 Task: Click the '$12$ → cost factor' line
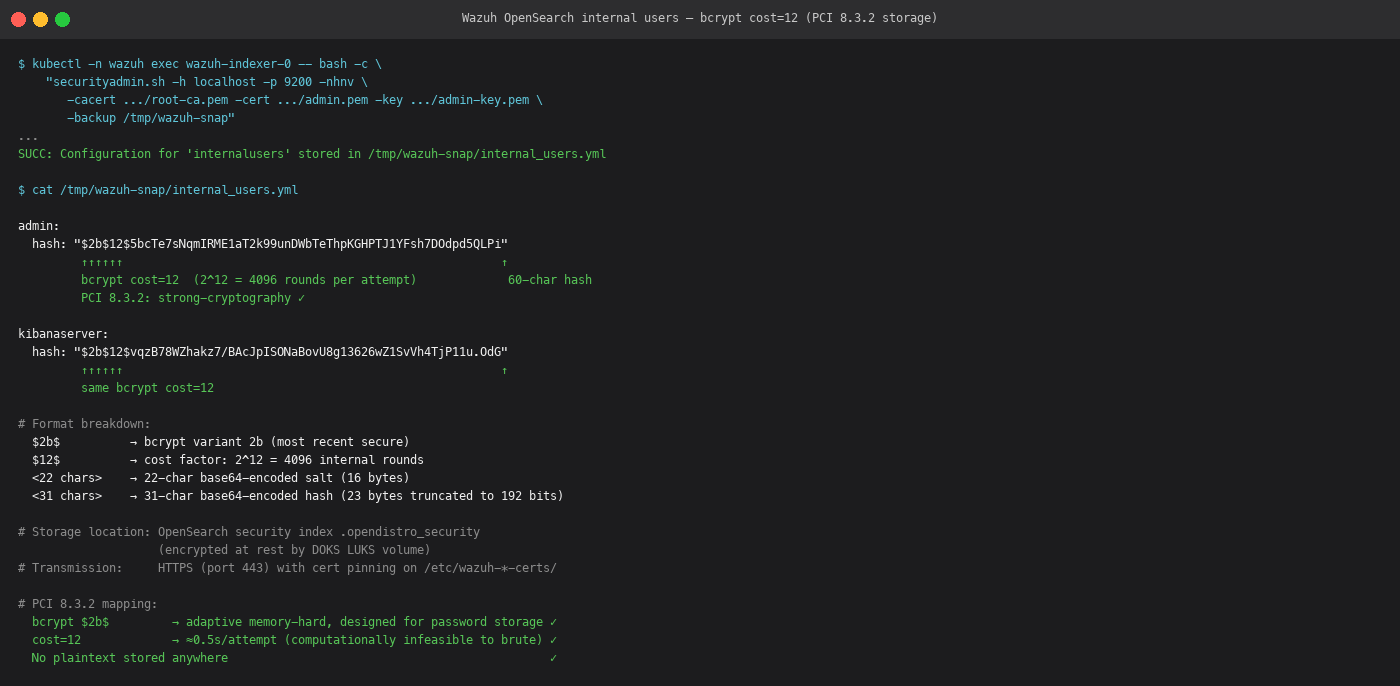click(228, 460)
